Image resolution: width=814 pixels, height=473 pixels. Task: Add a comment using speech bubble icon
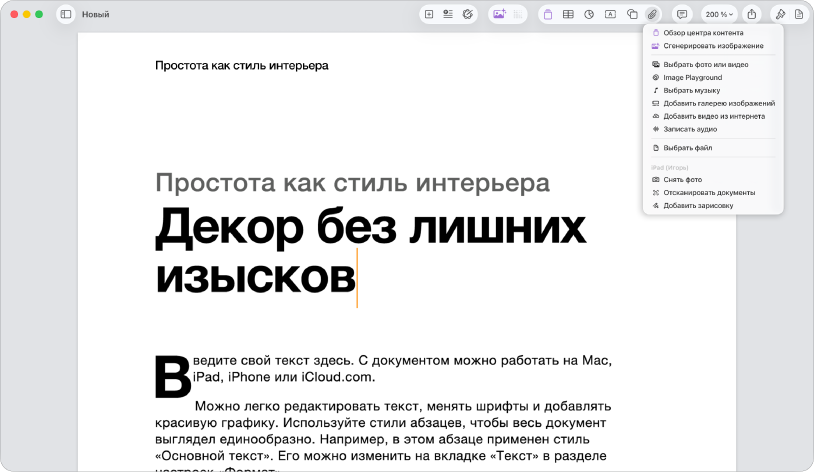coord(682,15)
